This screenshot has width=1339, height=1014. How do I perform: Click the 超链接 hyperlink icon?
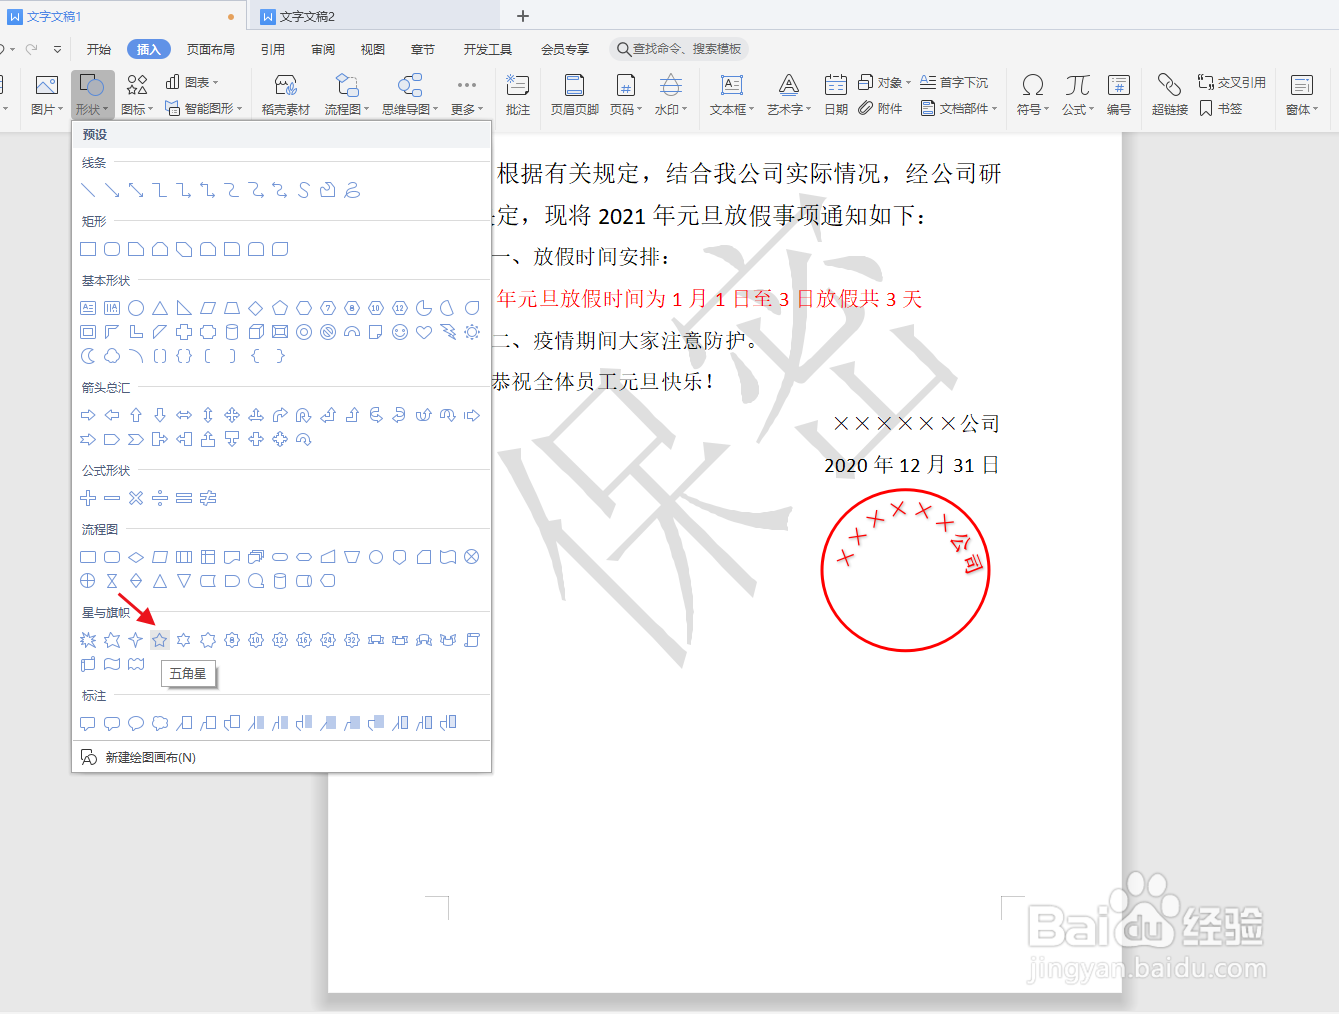click(1168, 95)
